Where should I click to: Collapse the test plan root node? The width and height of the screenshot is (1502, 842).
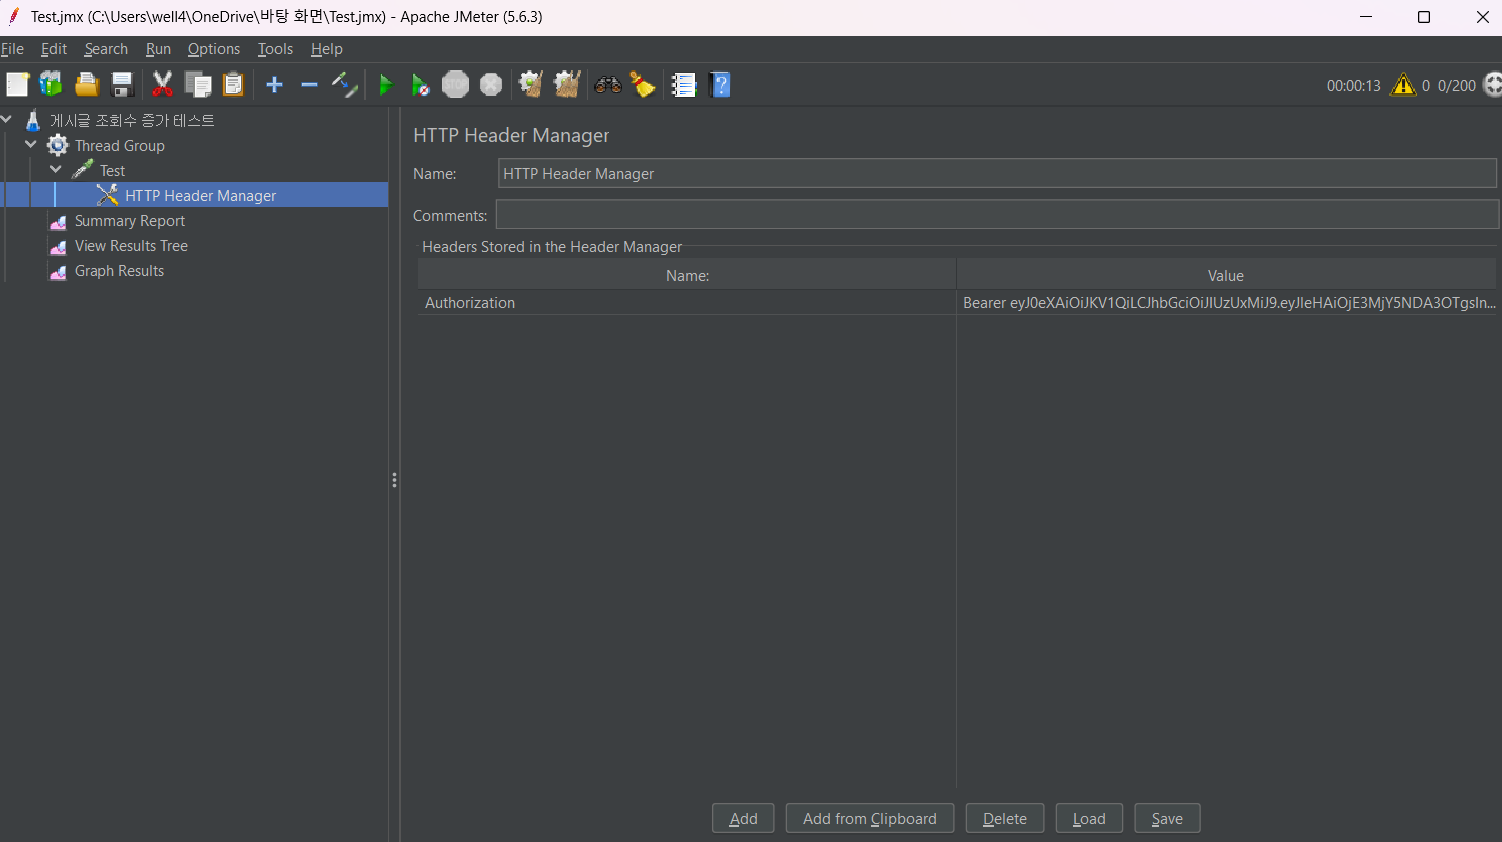(x=6, y=119)
